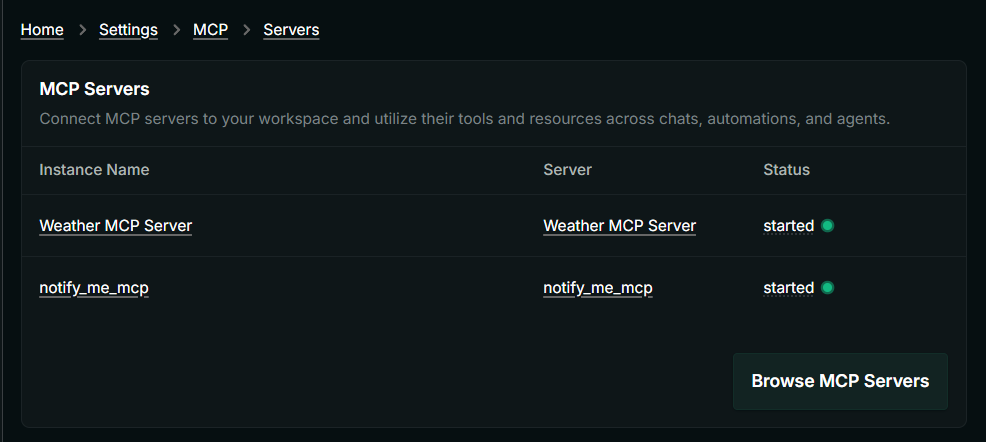The image size is (986, 442).
Task: Open the MCP breadcrumb link
Action: (210, 30)
